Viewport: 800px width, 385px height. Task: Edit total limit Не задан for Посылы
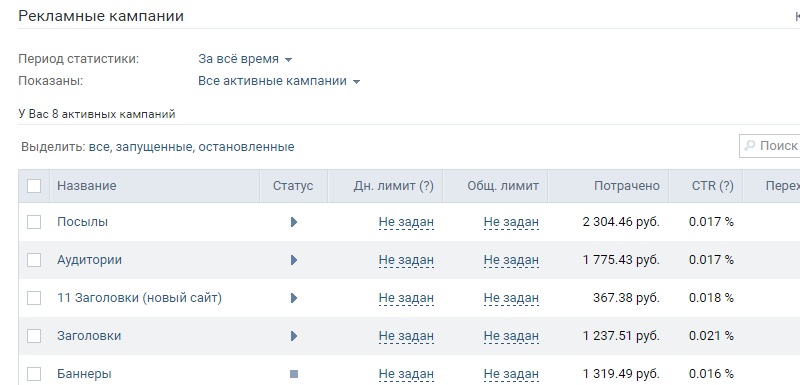[511, 222]
